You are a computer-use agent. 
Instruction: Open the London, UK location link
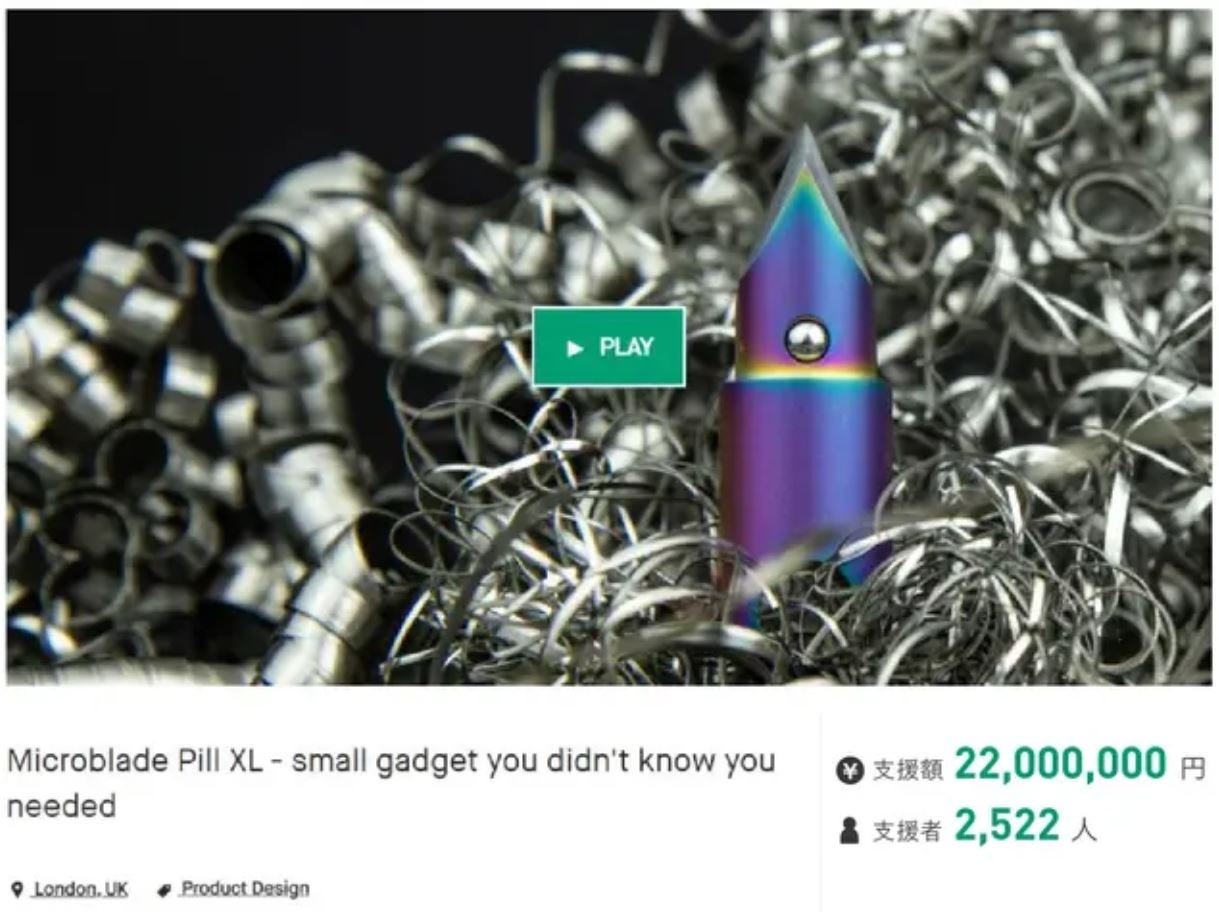[80, 889]
